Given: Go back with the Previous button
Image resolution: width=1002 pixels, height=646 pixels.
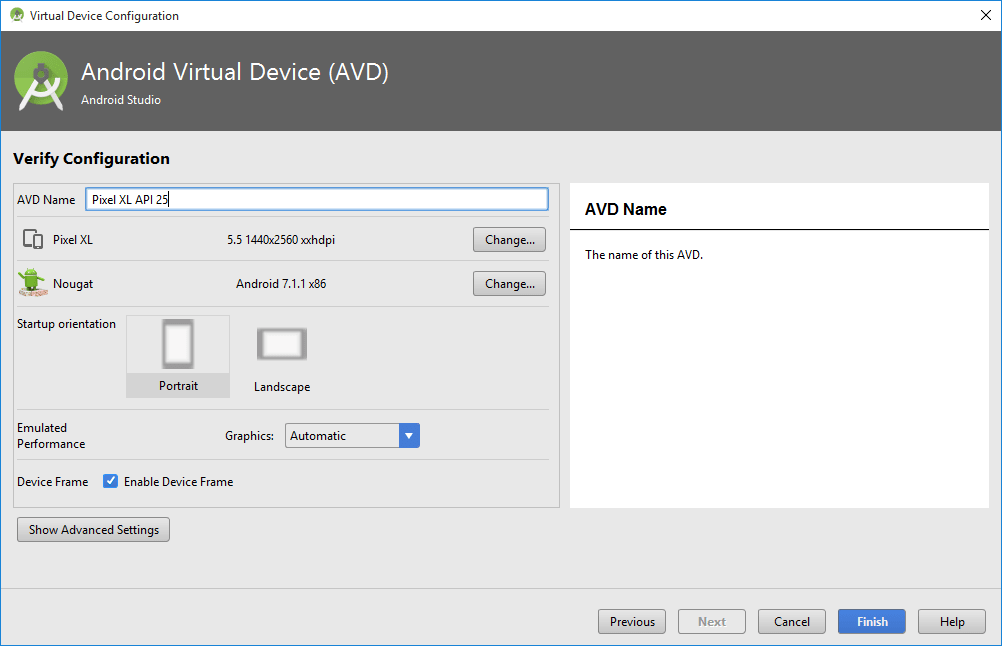Looking at the screenshot, I should 631,622.
